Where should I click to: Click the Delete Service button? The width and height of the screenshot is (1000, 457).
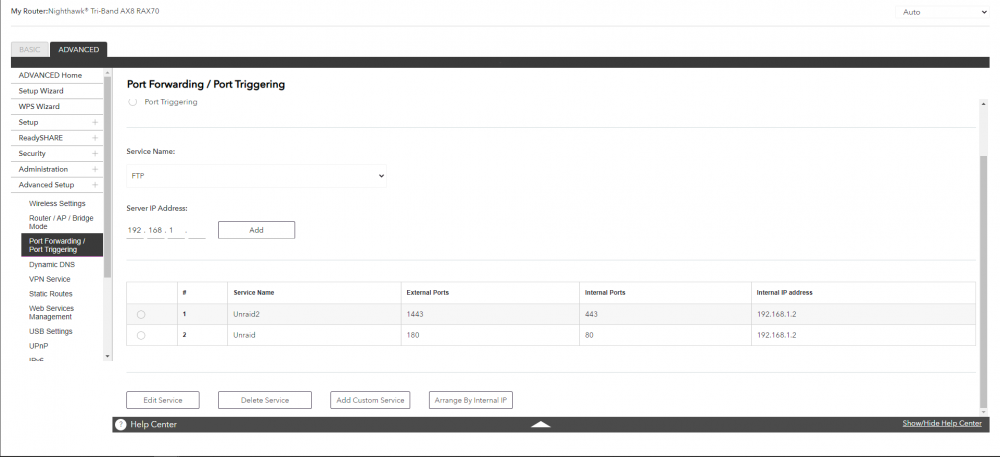265,400
